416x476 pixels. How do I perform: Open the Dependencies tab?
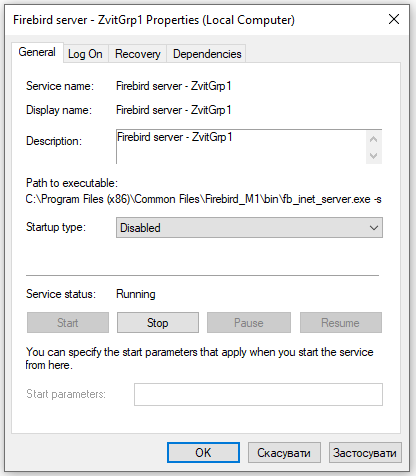pos(207,54)
